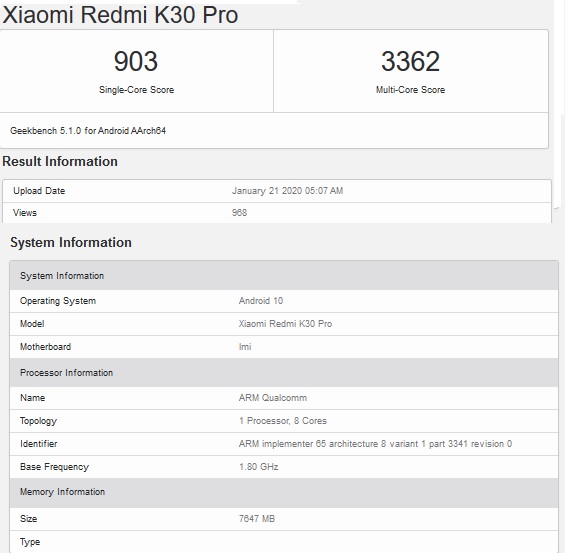The image size is (565, 553).
Task: Click the memory 'Size' label
Action: click(x=28, y=519)
